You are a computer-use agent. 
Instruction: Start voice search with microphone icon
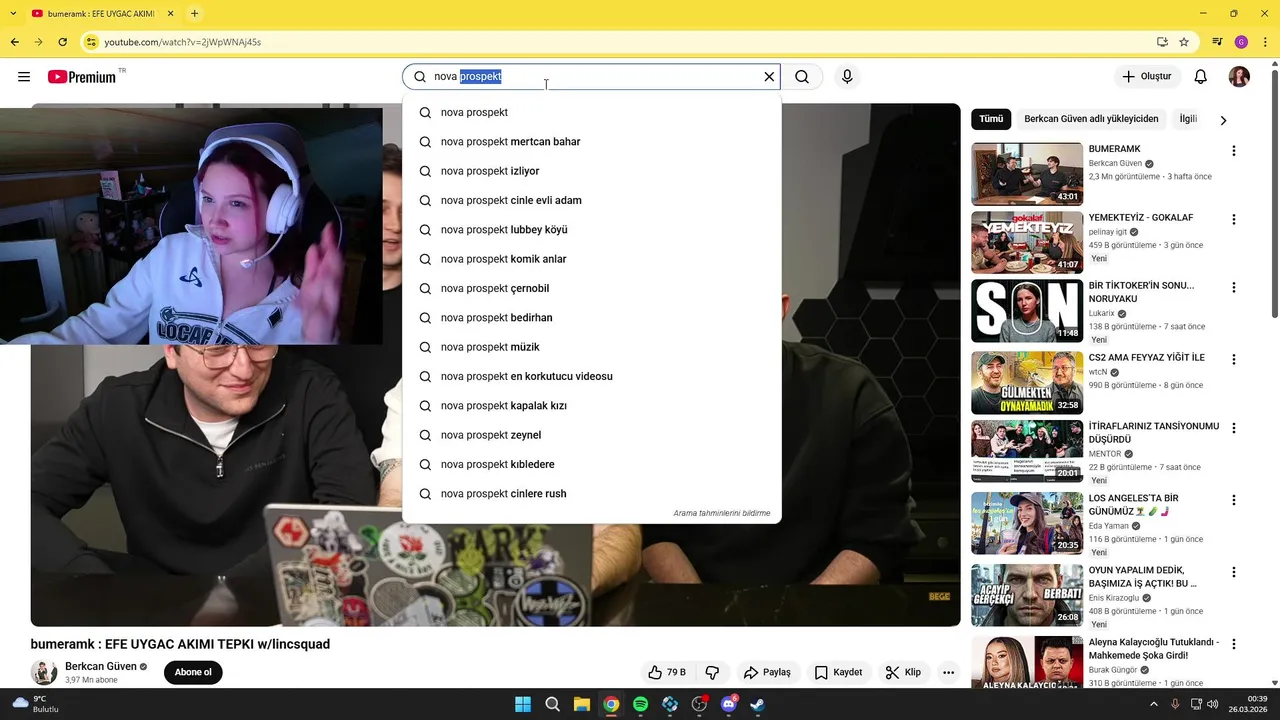pos(847,77)
